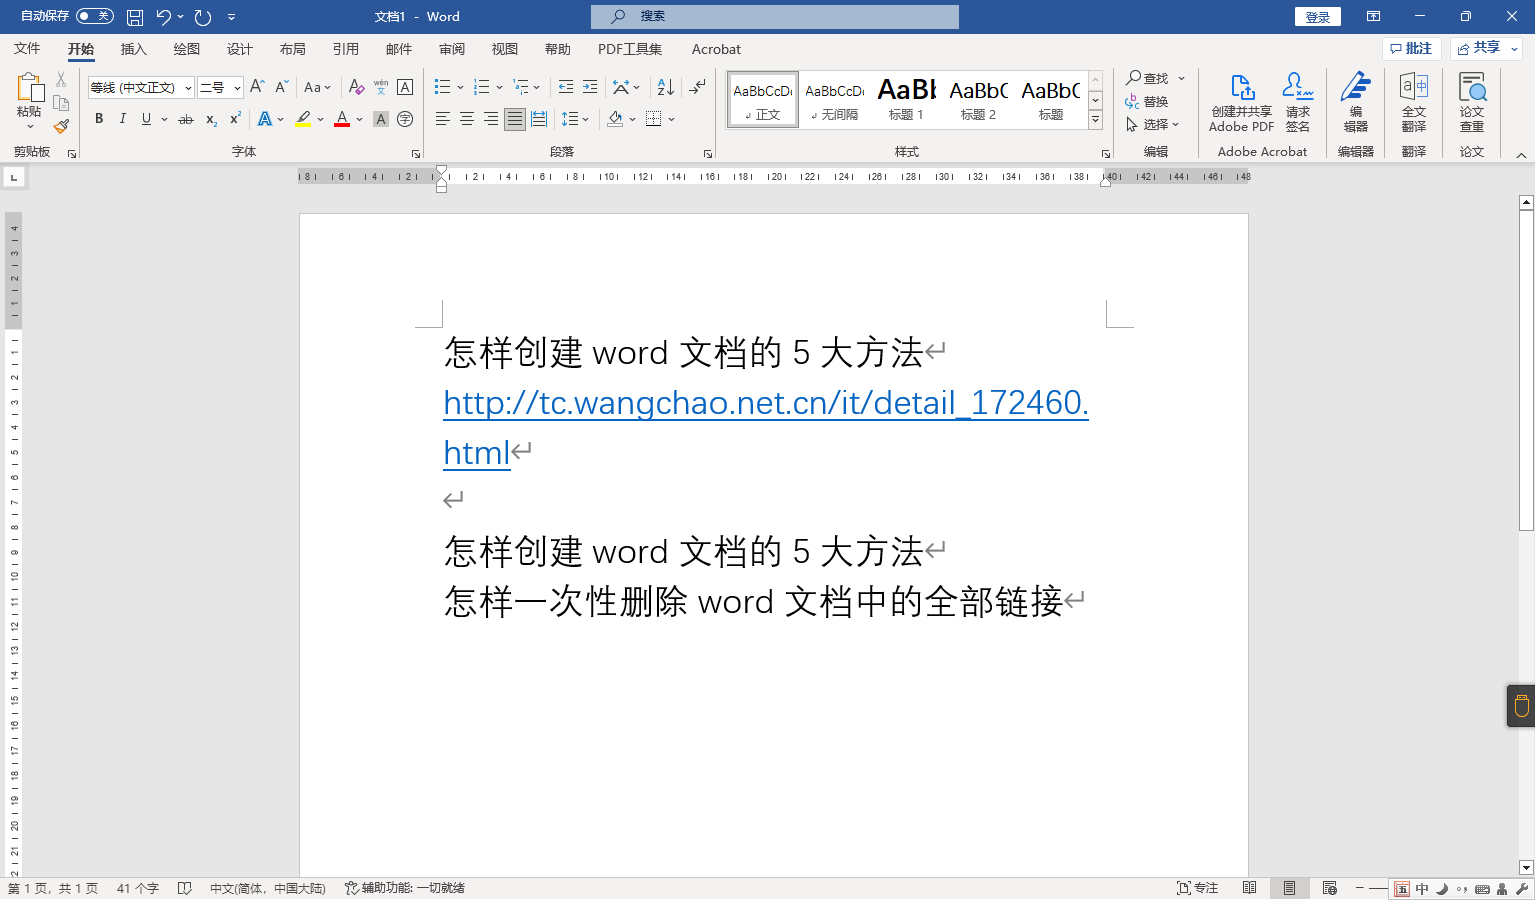Increase paragraph indent
This screenshot has height=900, width=1535.
pyautogui.click(x=590, y=87)
